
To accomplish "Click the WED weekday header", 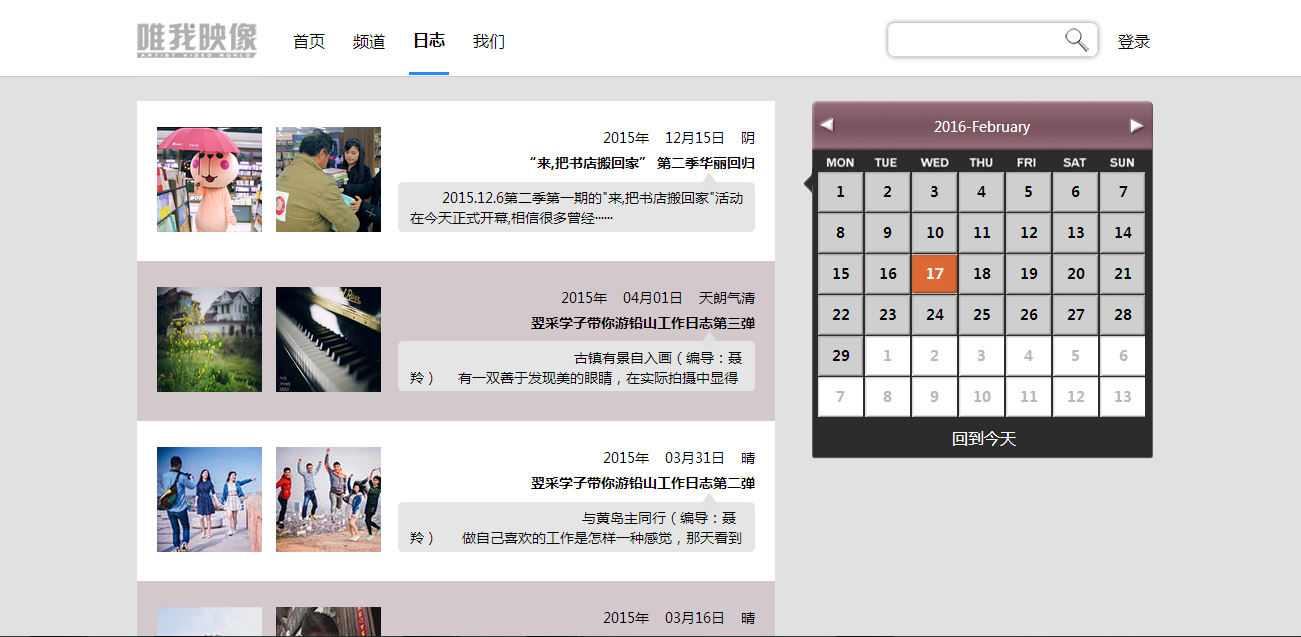I will pos(935,162).
